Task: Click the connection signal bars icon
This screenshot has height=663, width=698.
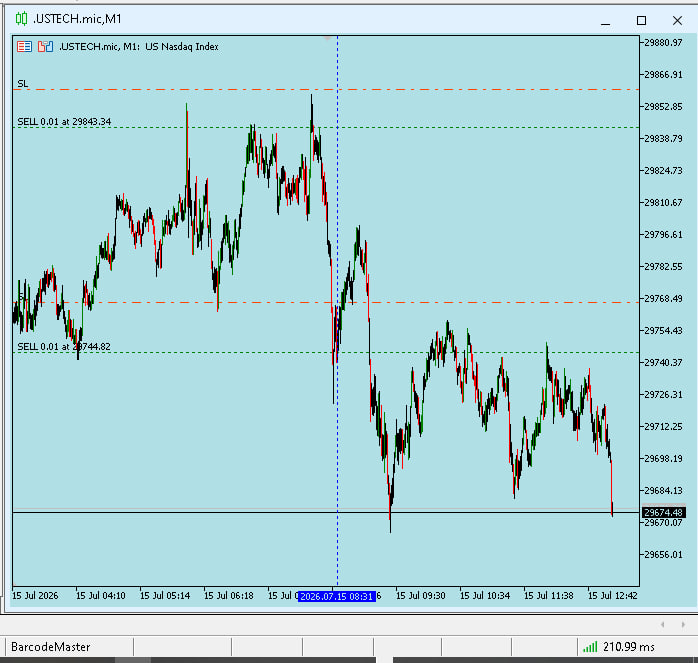Action: tap(590, 647)
